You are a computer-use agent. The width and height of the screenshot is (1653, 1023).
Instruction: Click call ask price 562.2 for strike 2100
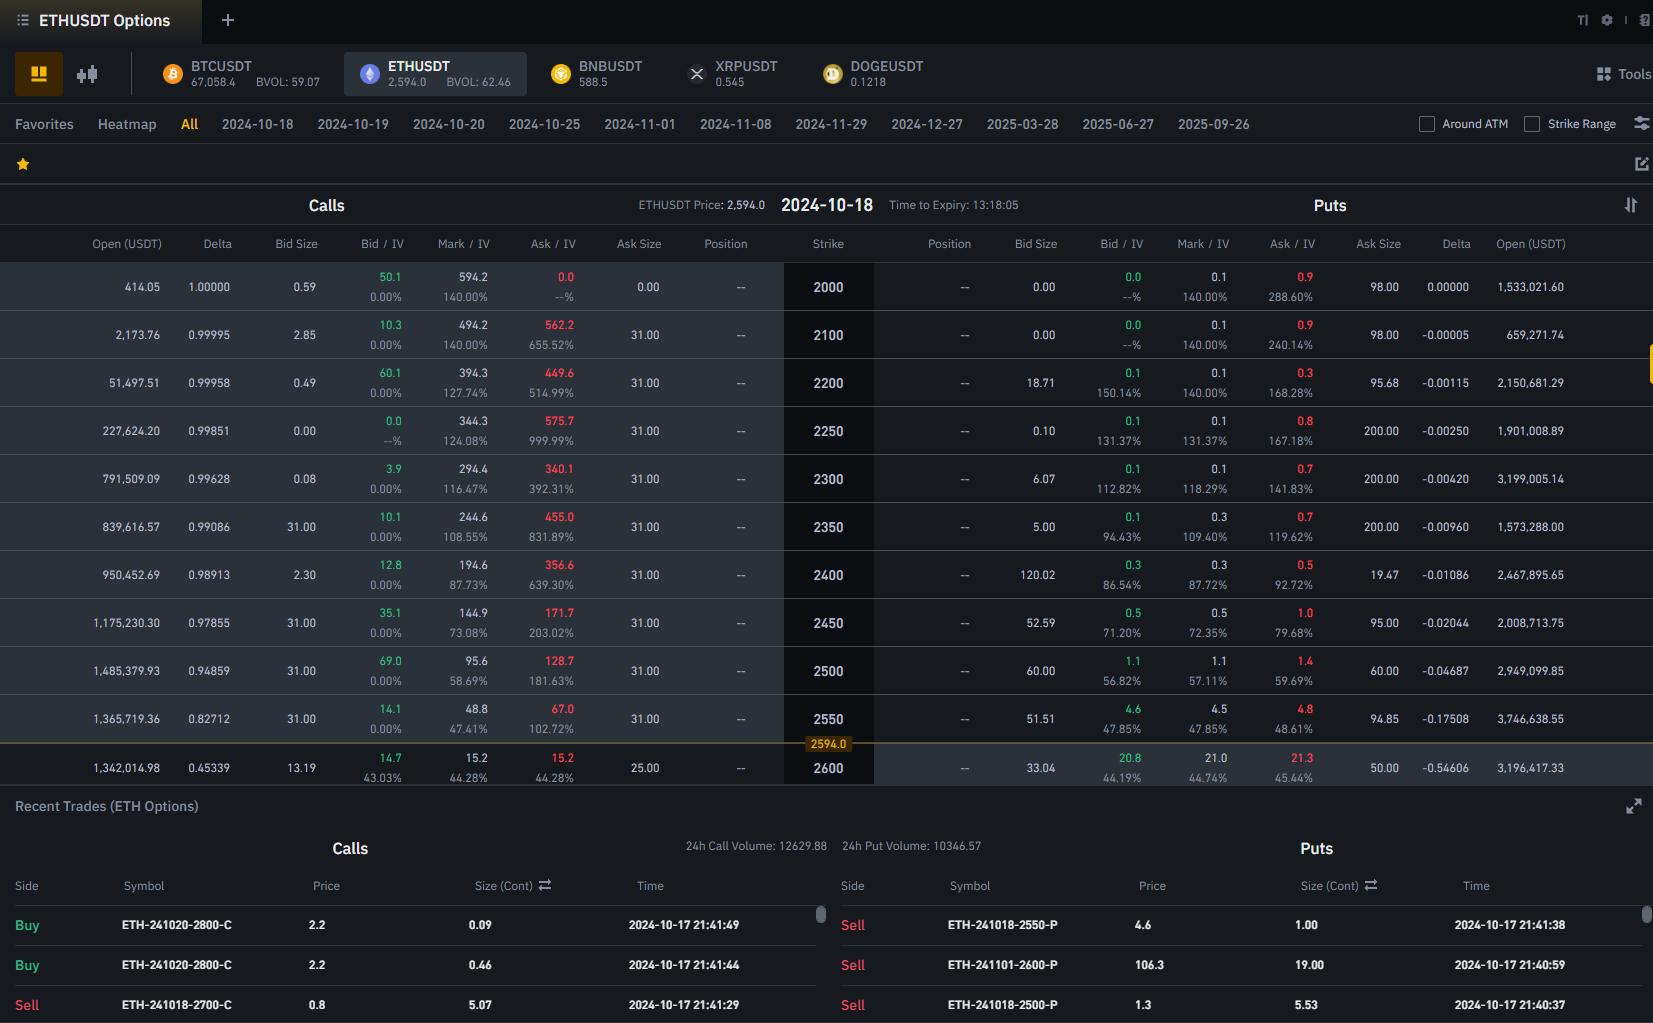[x=560, y=325]
